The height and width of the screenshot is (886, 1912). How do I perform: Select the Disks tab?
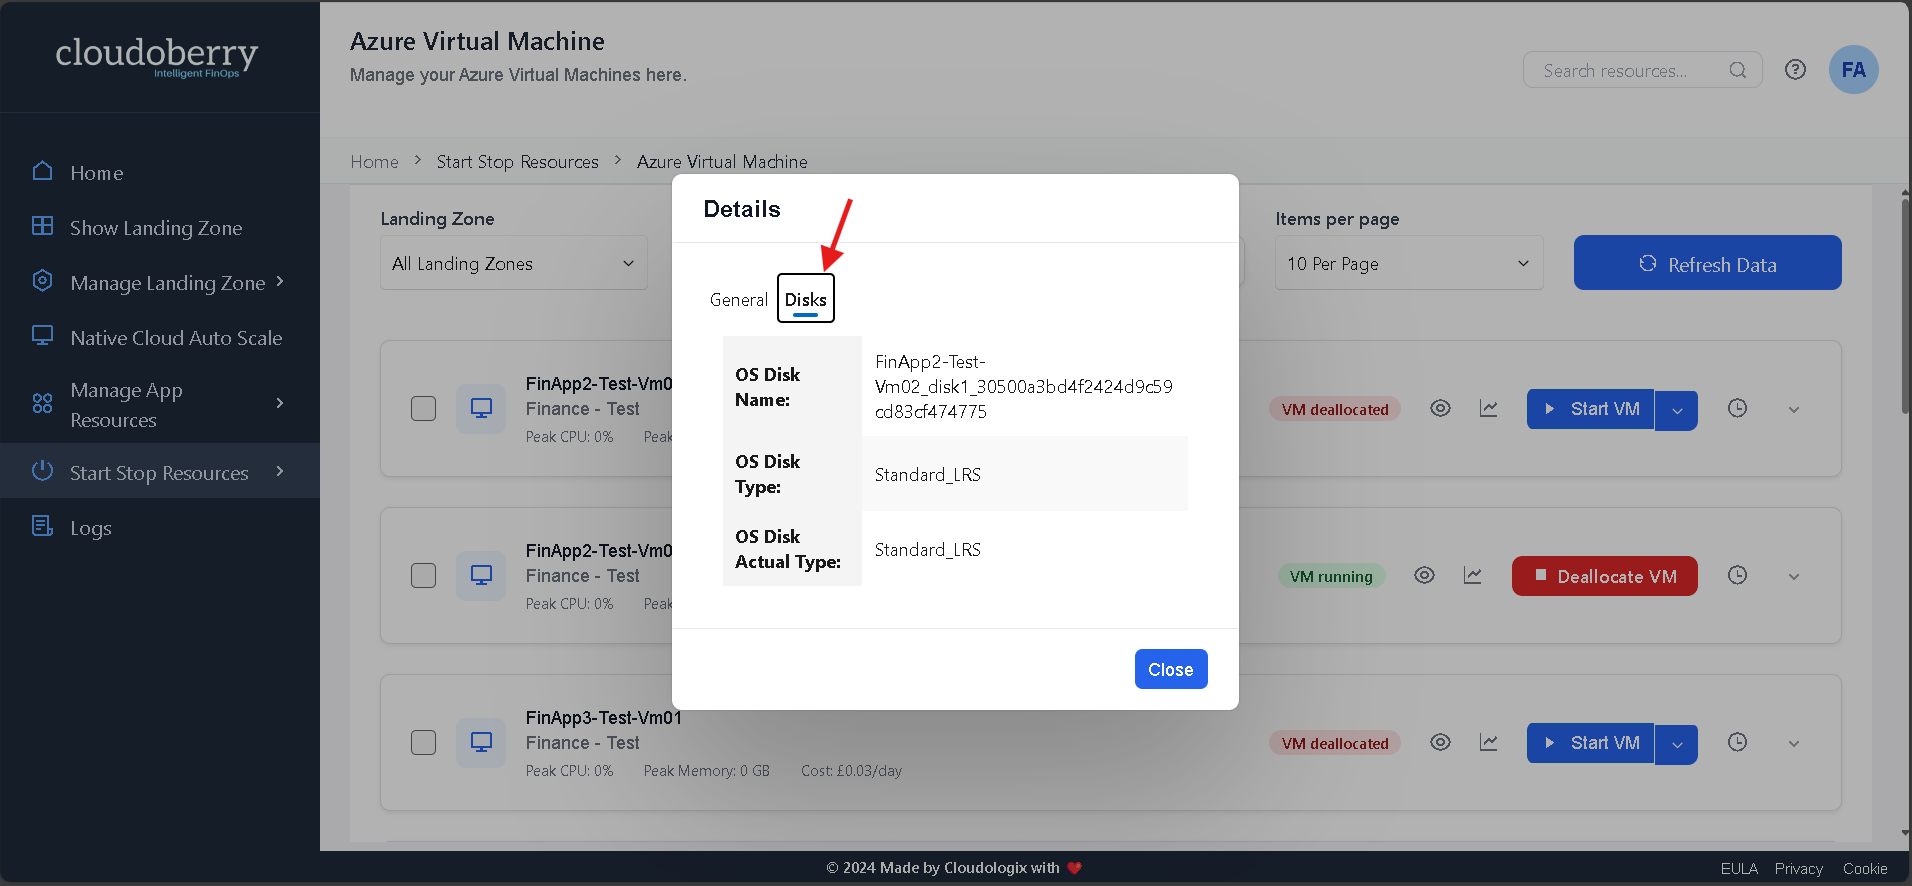tap(806, 298)
